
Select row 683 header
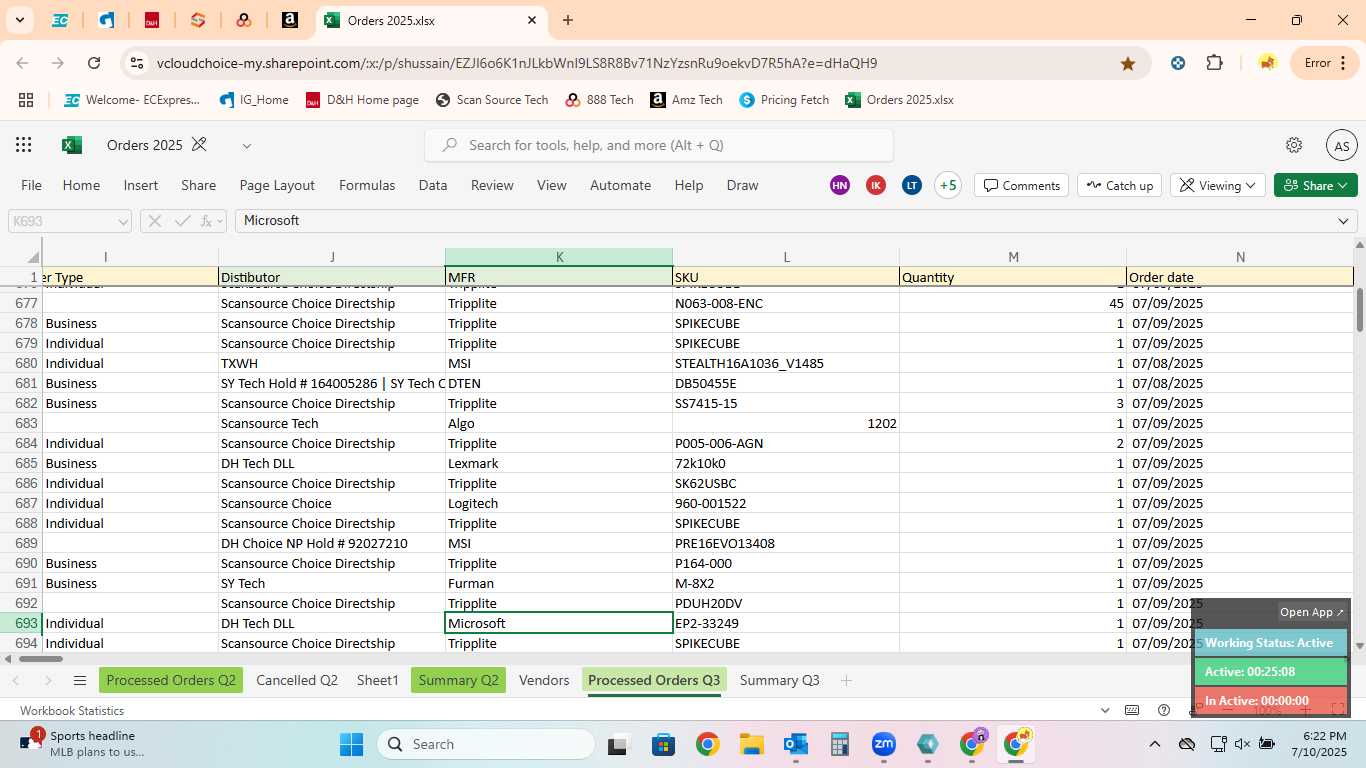click(x=21, y=423)
